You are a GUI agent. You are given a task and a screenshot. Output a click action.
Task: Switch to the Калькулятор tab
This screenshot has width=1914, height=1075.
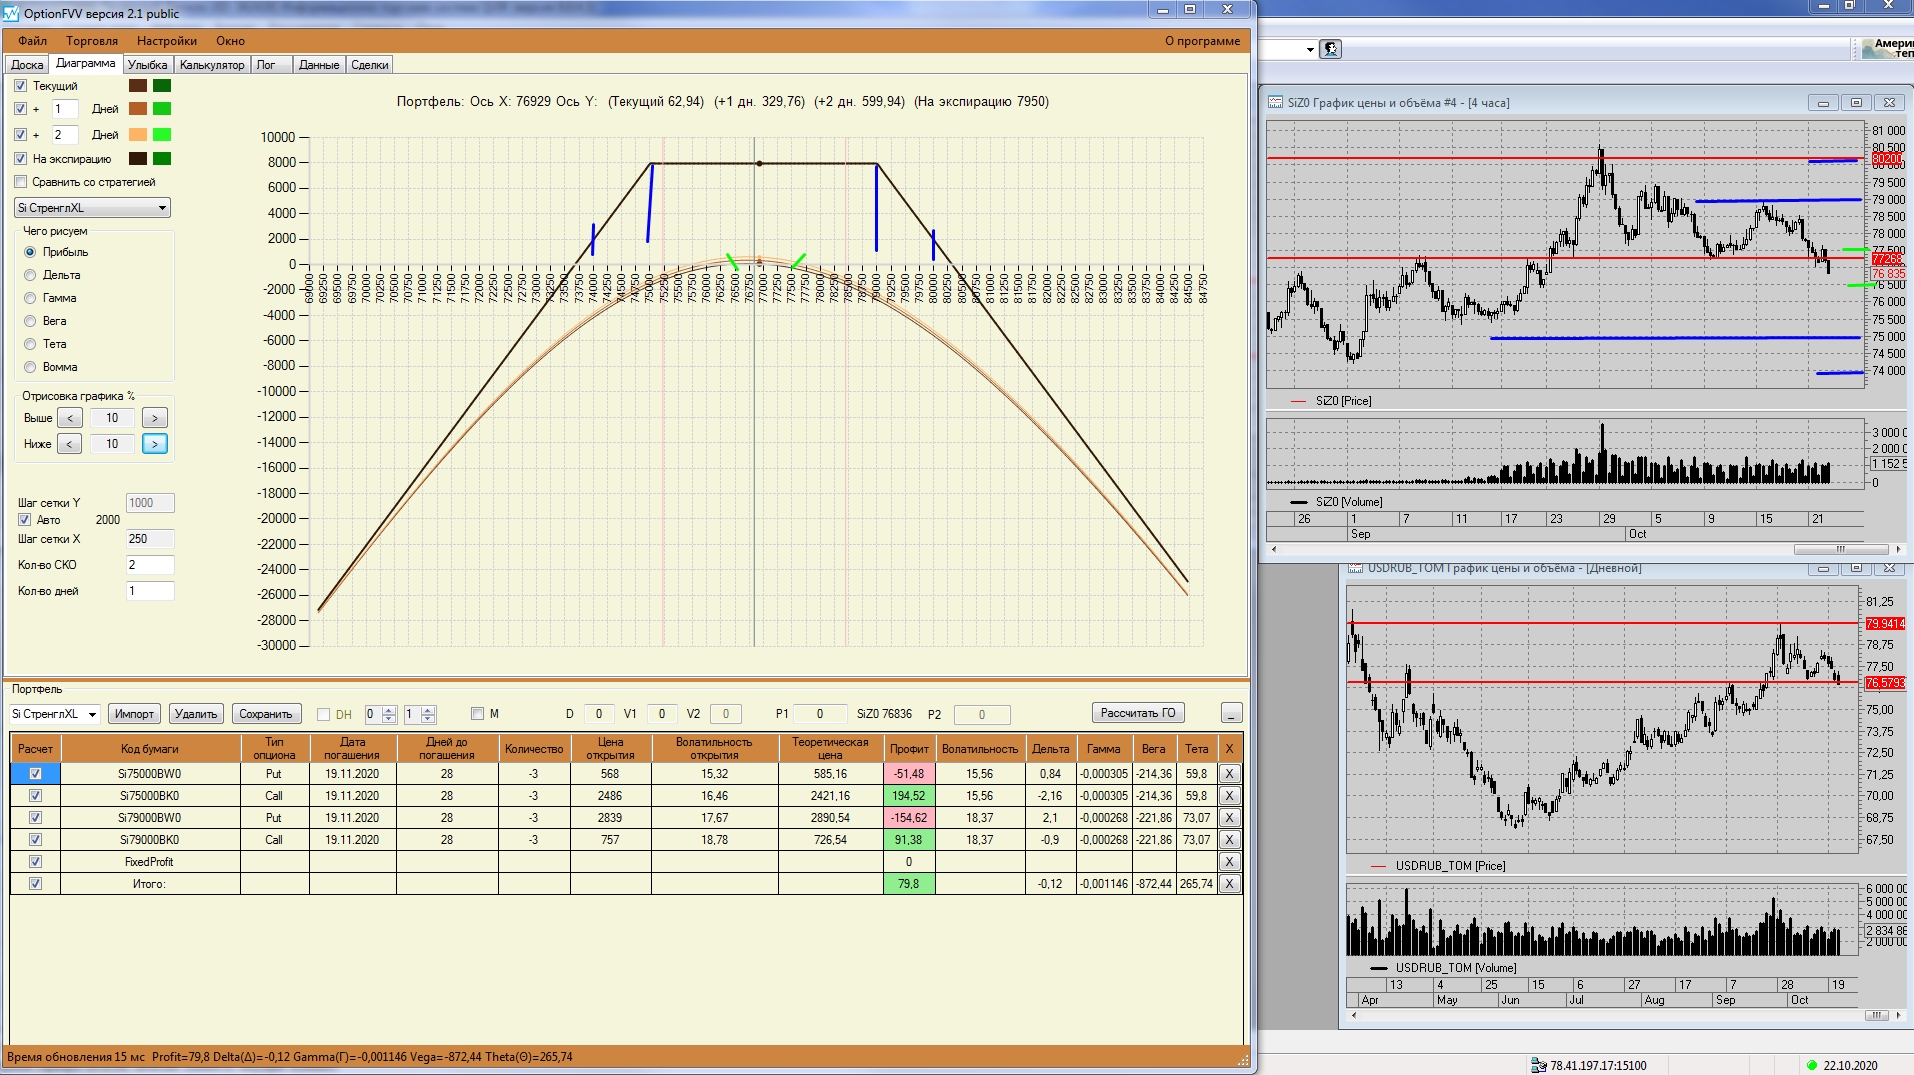pos(211,65)
